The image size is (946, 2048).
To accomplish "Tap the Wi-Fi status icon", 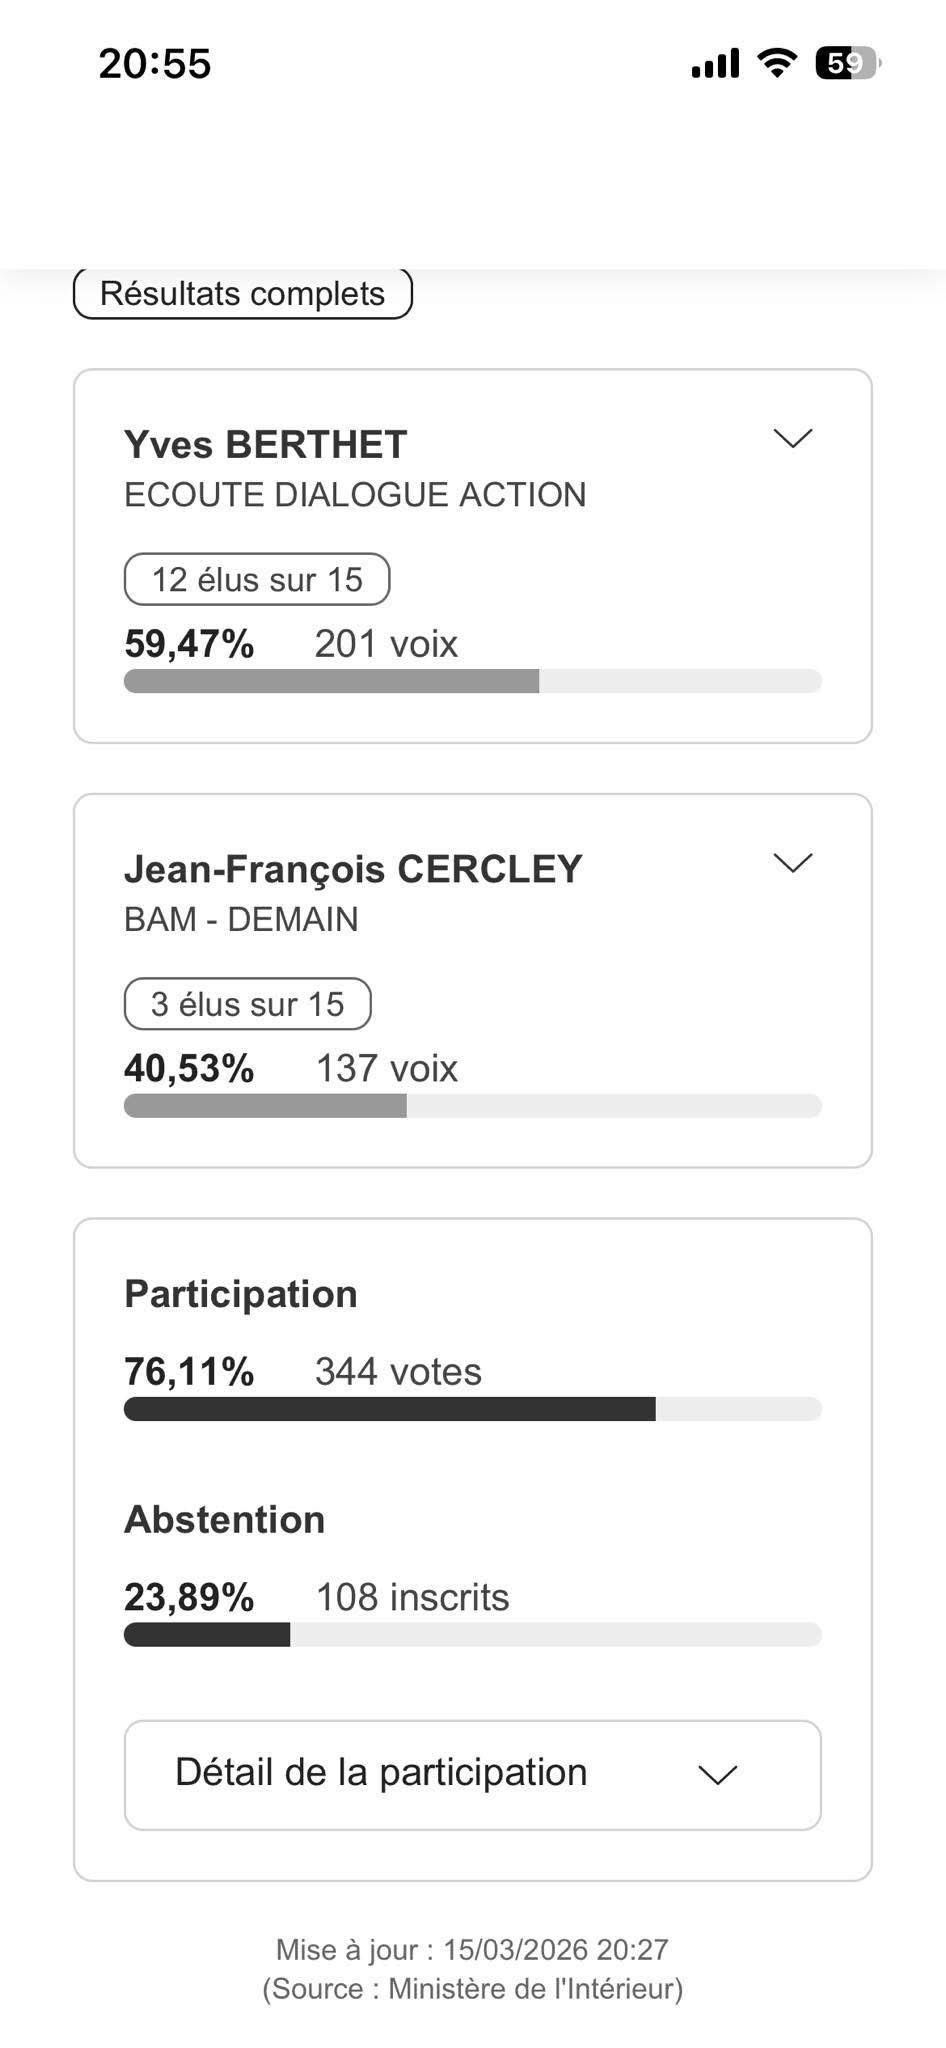I will coord(777,63).
